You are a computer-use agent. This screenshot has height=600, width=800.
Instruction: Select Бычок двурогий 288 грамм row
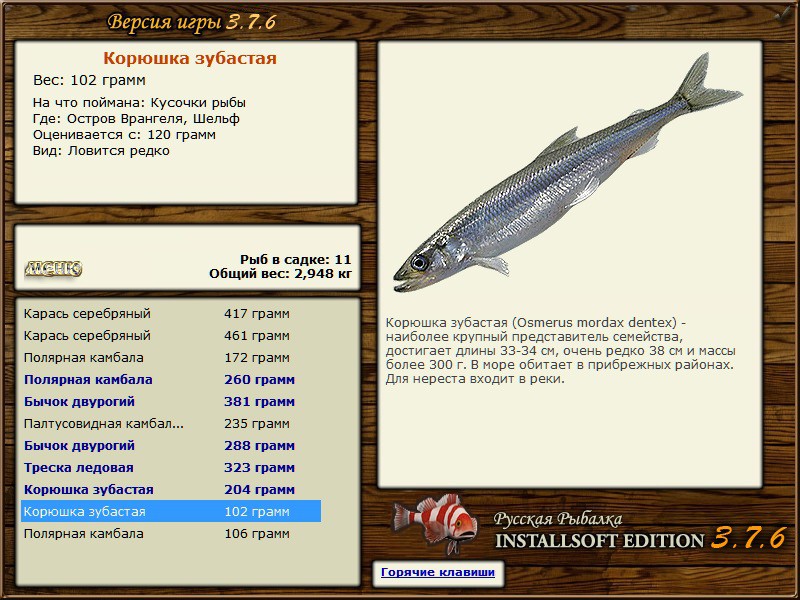coord(171,445)
